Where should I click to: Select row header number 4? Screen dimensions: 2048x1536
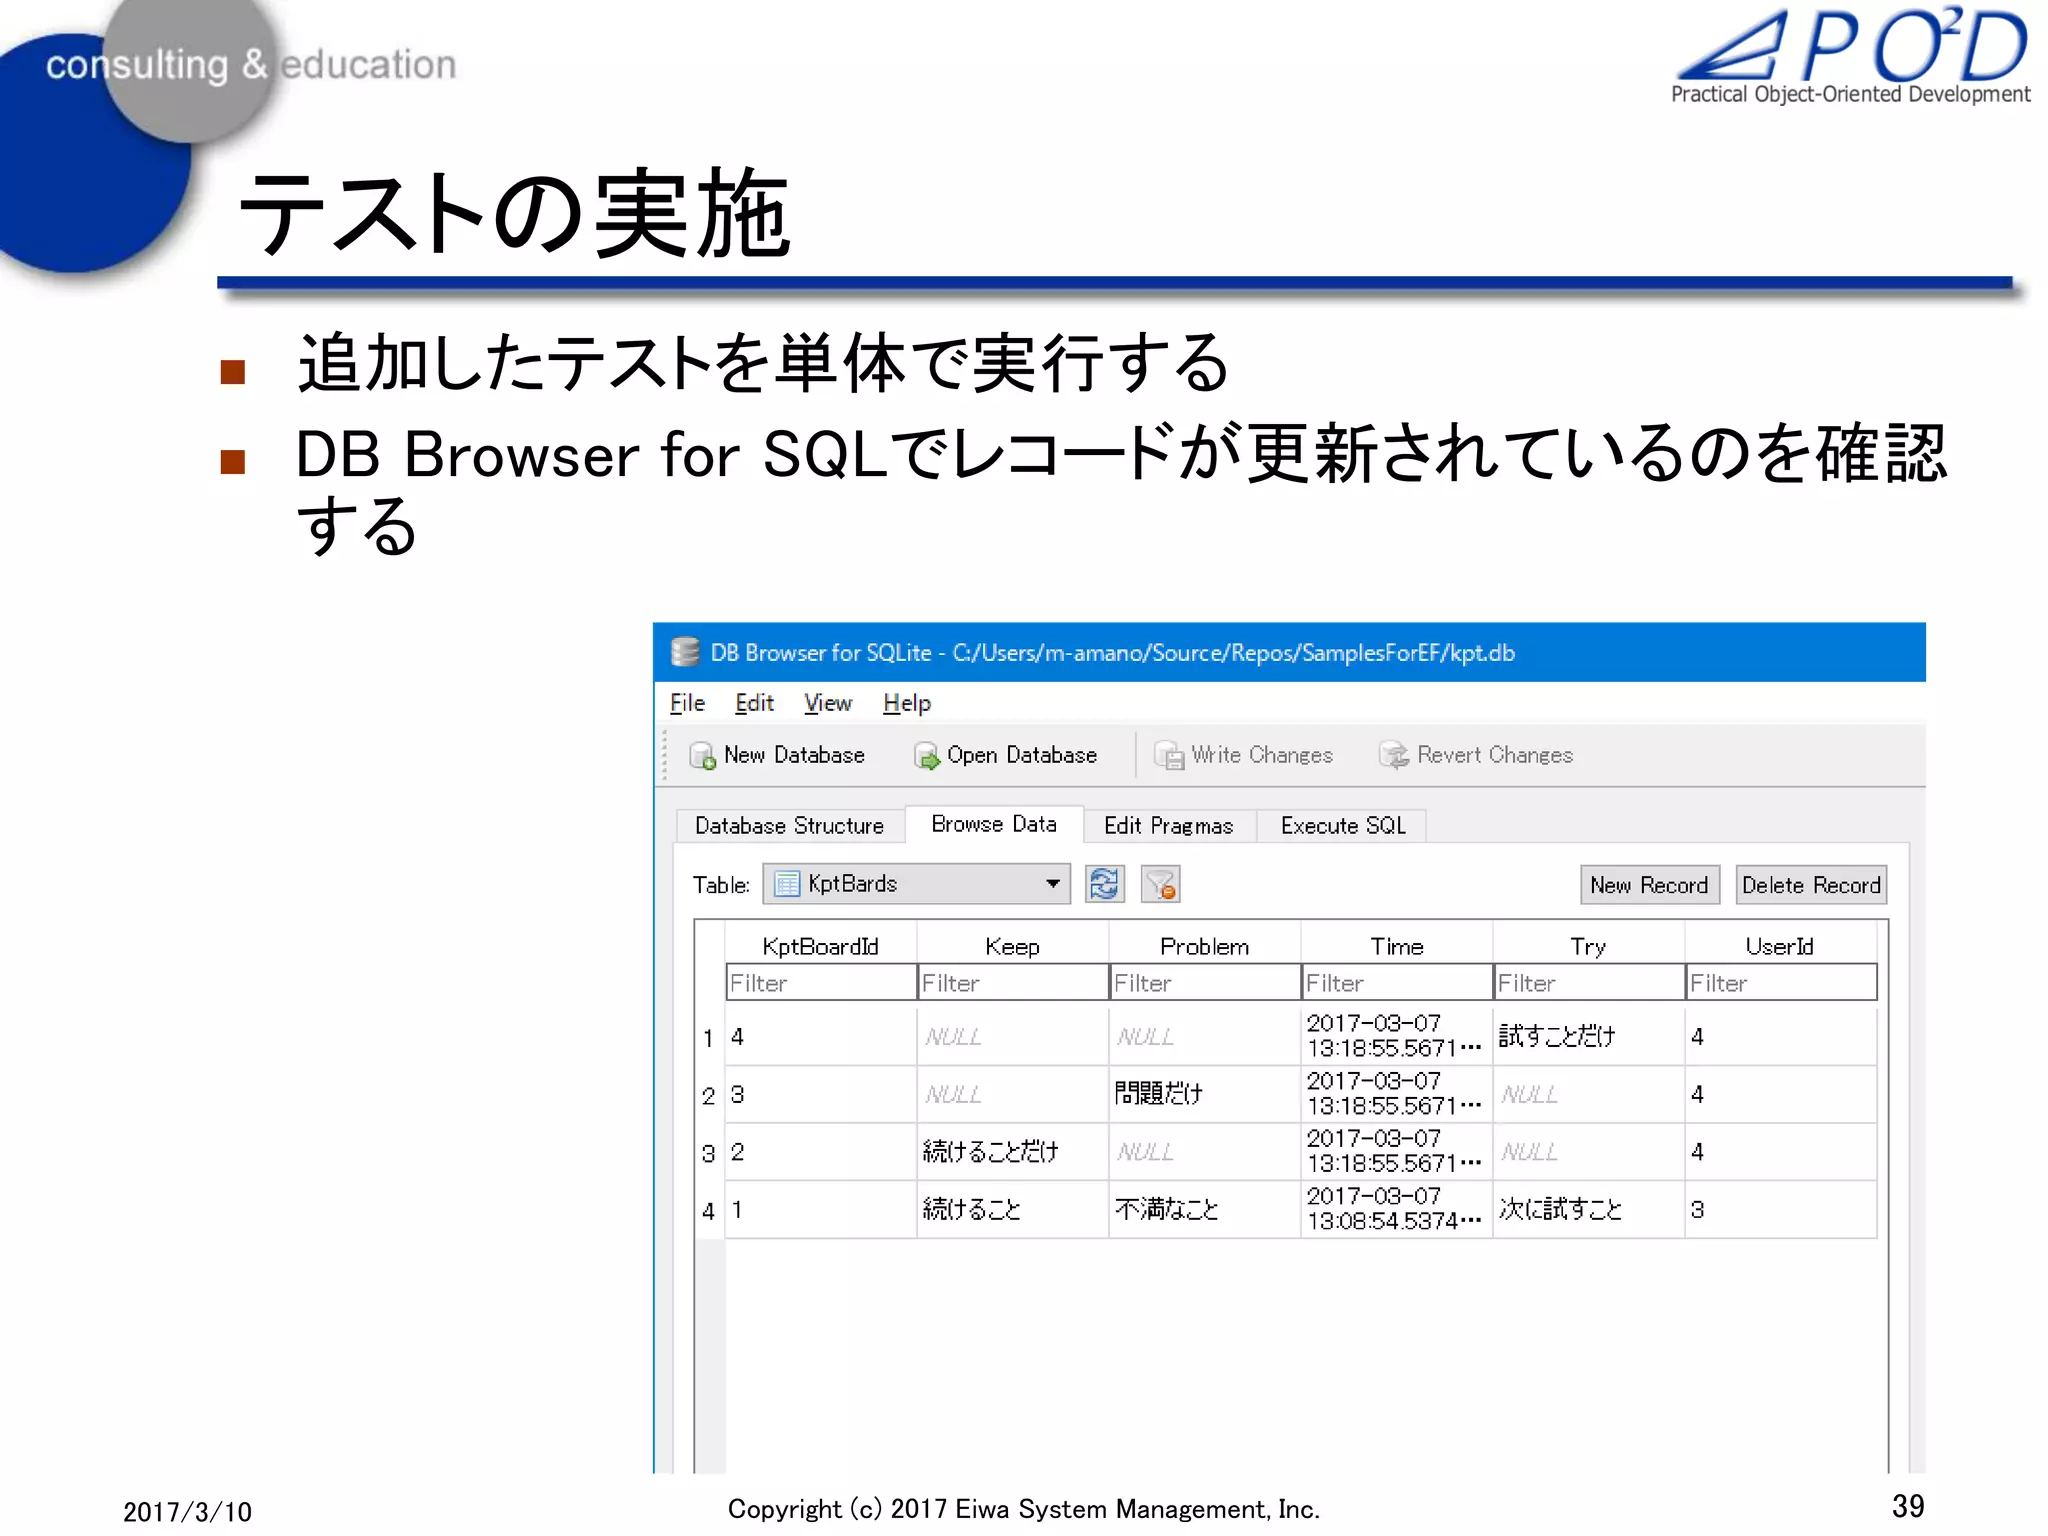pos(709,1211)
